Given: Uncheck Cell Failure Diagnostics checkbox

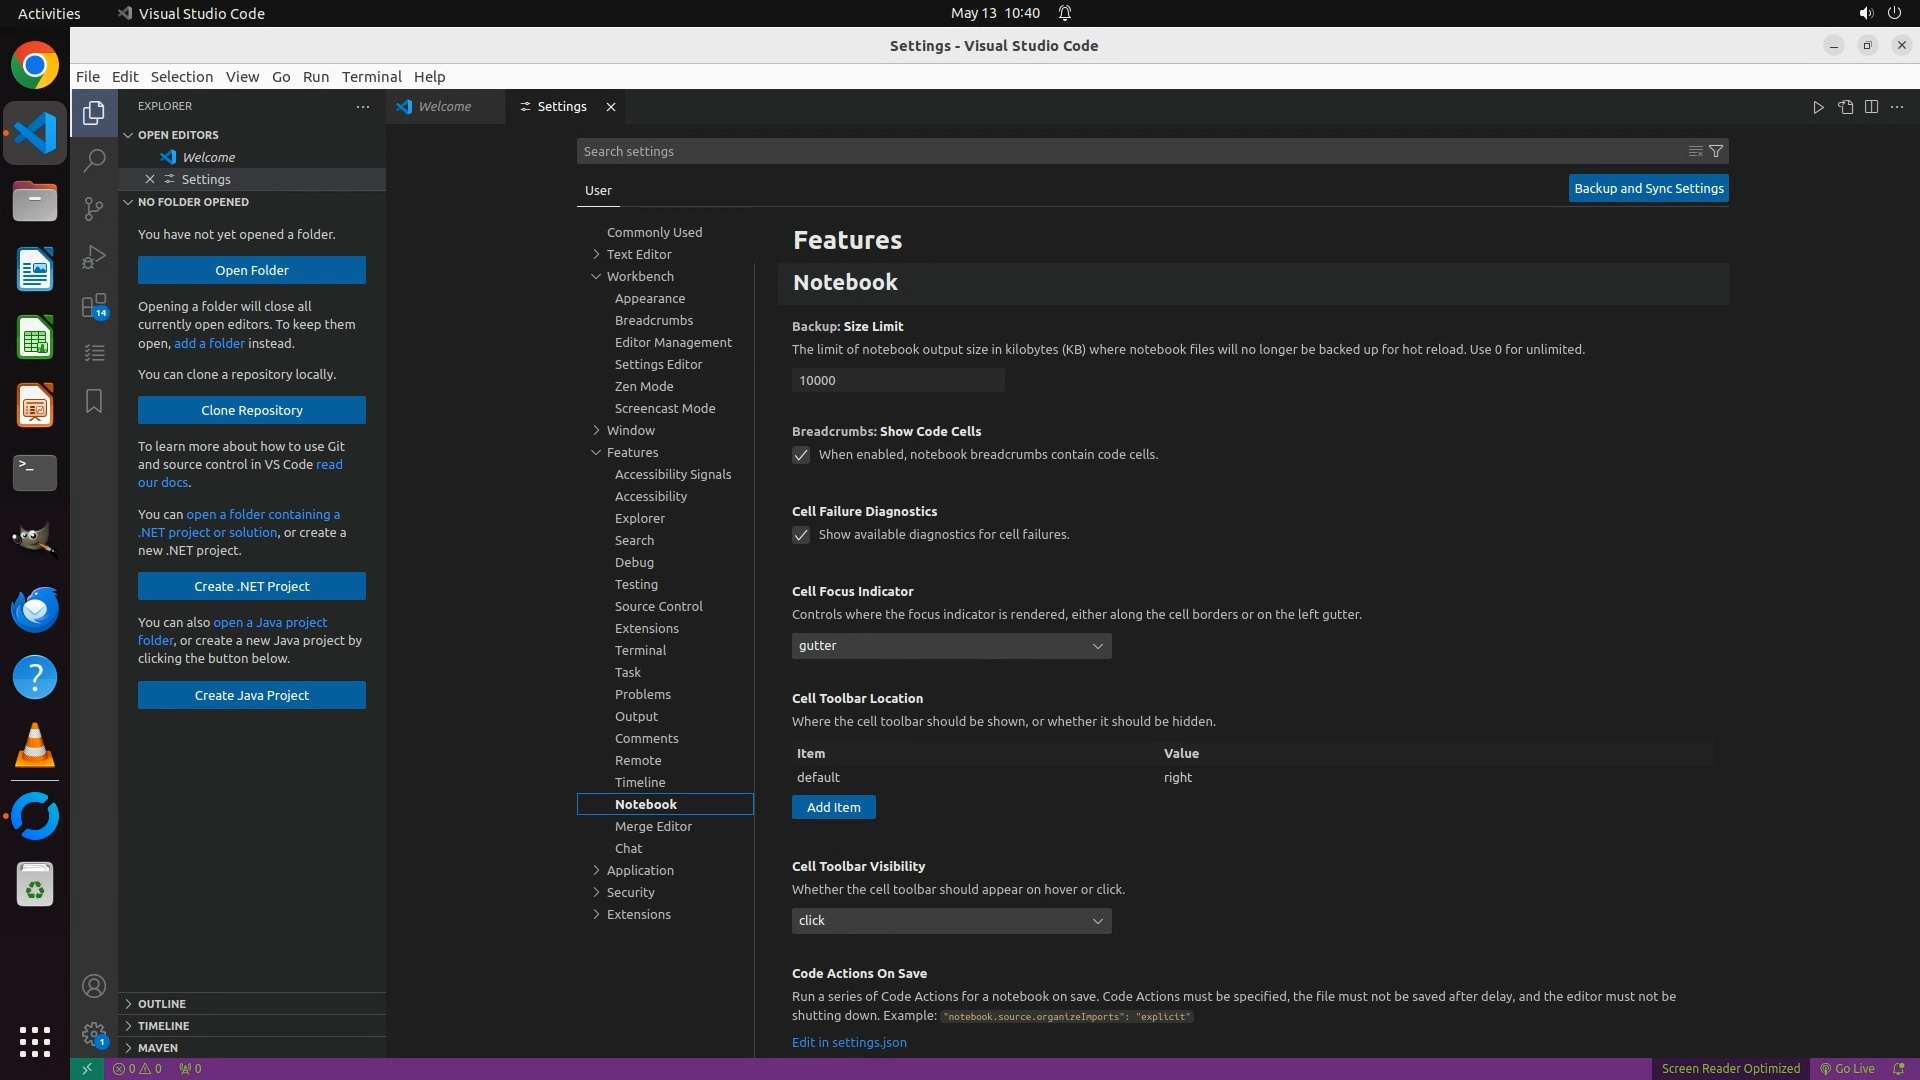Looking at the screenshot, I should 801,536.
